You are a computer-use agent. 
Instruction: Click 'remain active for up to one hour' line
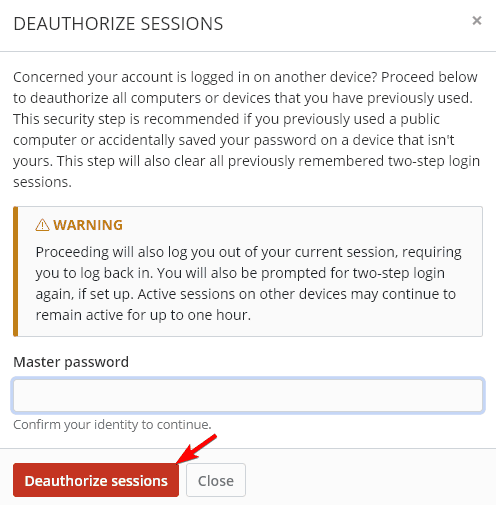click(x=143, y=315)
